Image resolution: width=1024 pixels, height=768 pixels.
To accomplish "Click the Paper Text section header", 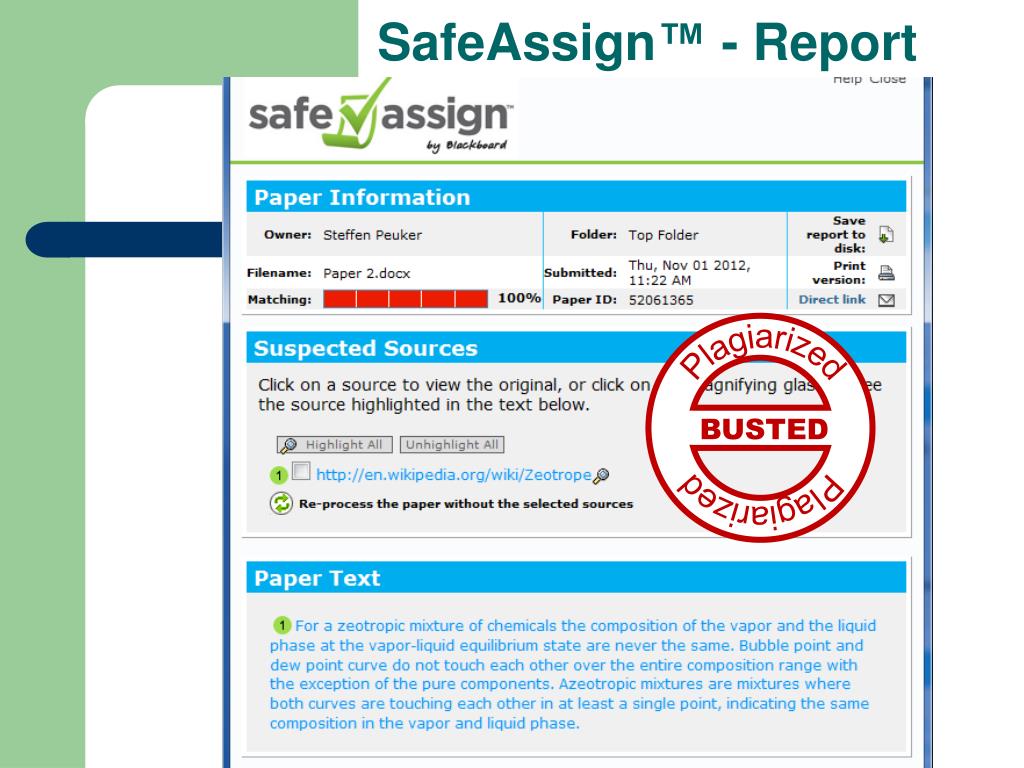I will 576,577.
